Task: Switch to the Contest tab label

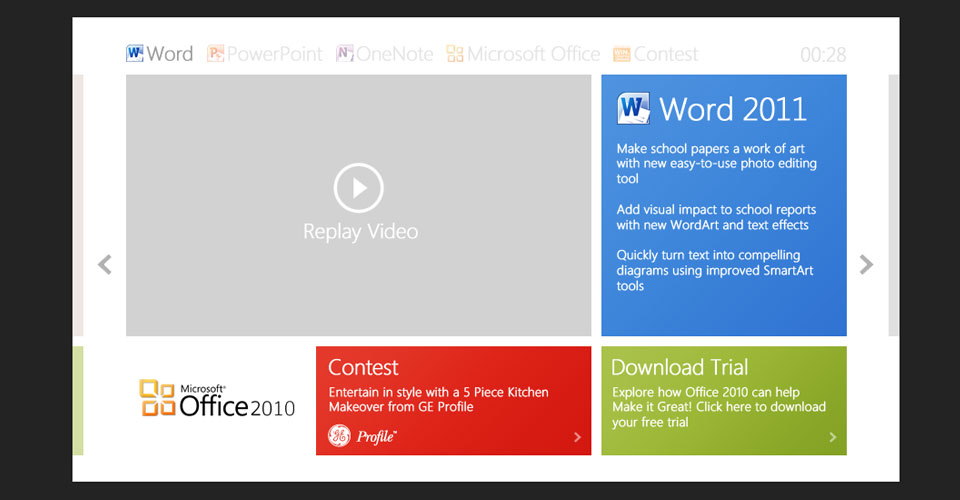Action: (x=666, y=54)
